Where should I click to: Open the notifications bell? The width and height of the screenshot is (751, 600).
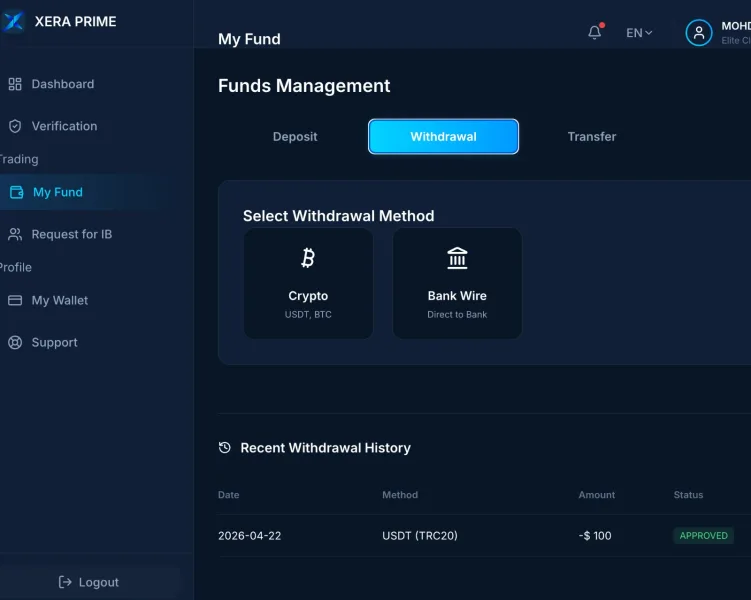point(595,32)
